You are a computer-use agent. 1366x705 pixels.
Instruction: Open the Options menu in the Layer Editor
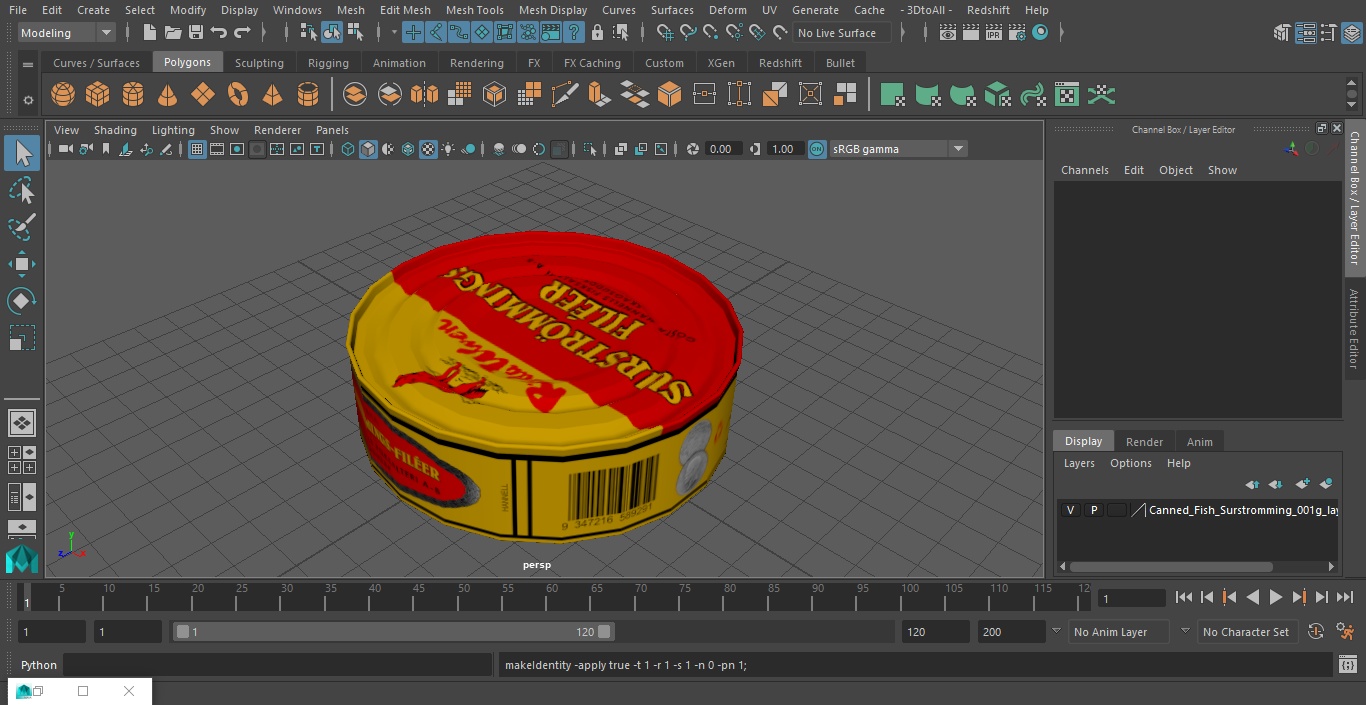pyautogui.click(x=1130, y=463)
